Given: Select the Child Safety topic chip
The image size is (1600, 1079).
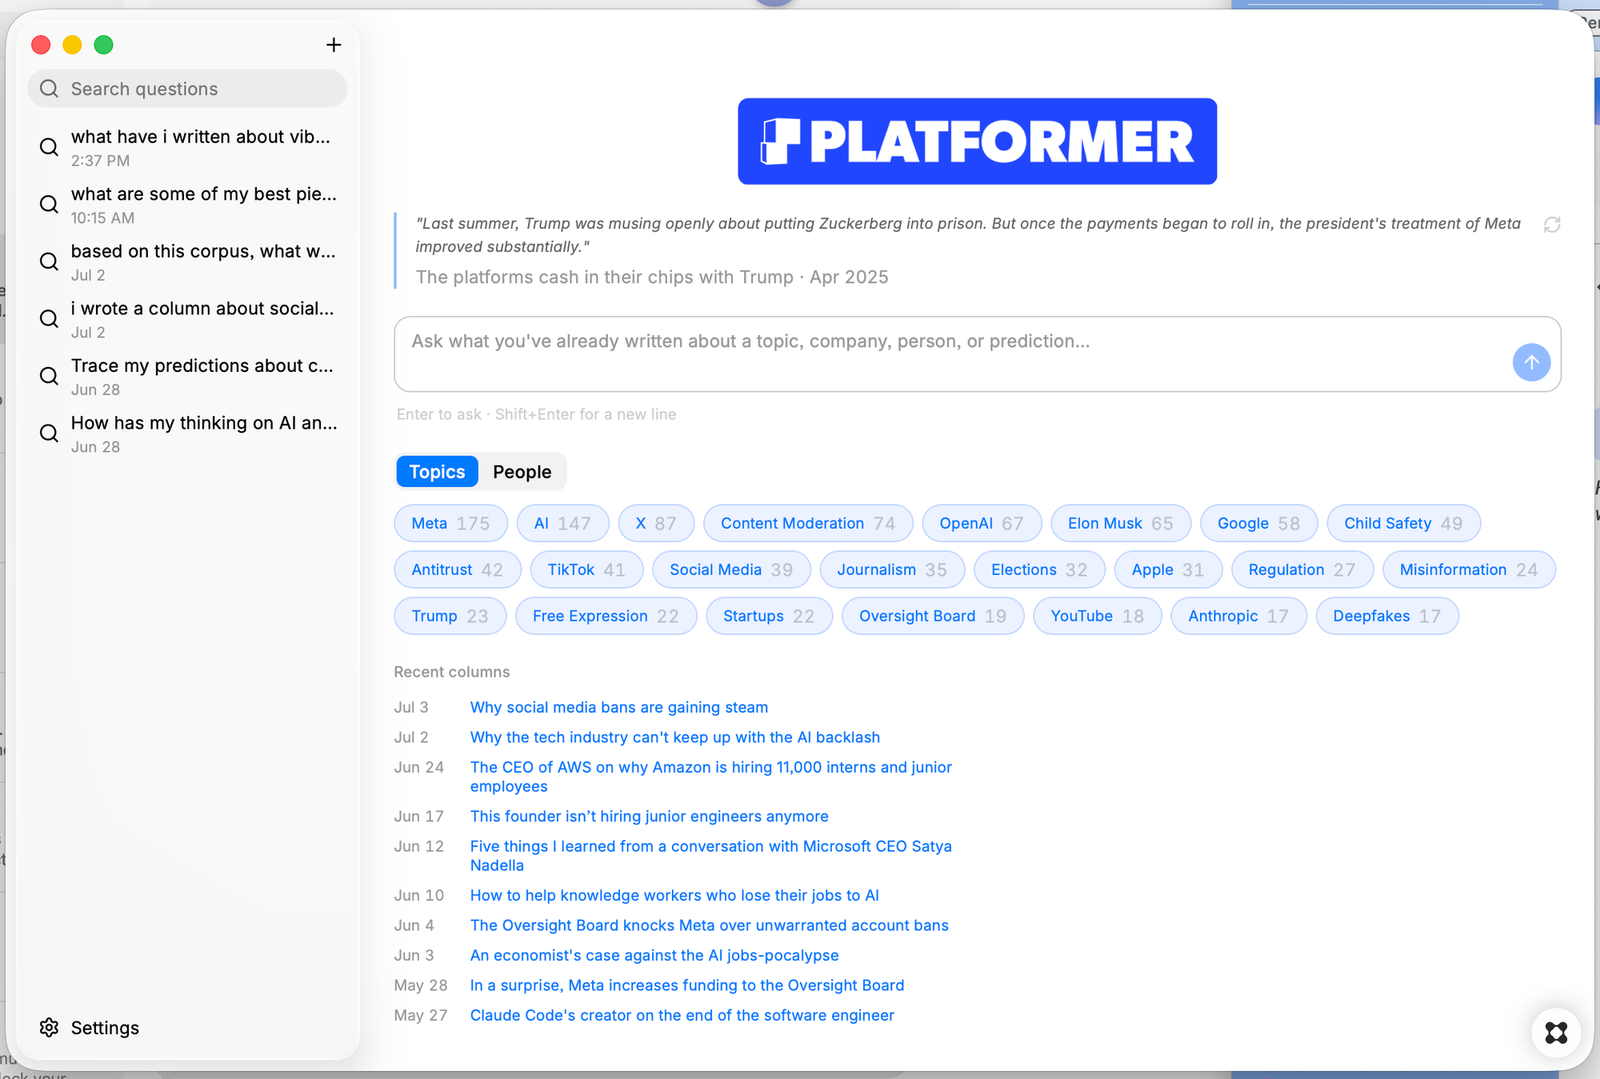Looking at the screenshot, I should [x=1404, y=523].
